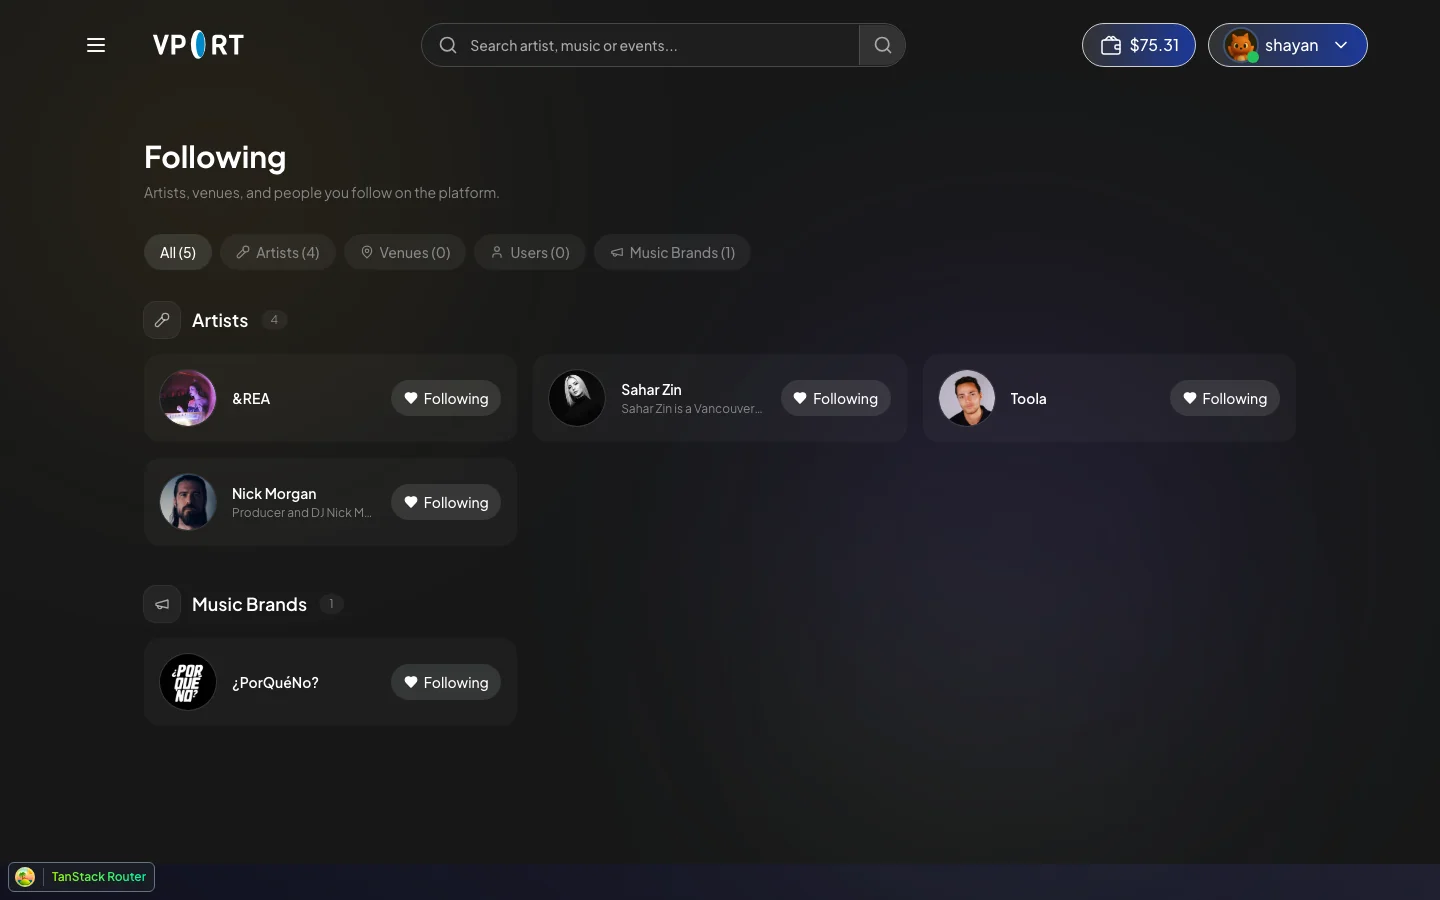
Task: Unfollow ¿PorQuéNo? via Following button
Action: (x=446, y=682)
